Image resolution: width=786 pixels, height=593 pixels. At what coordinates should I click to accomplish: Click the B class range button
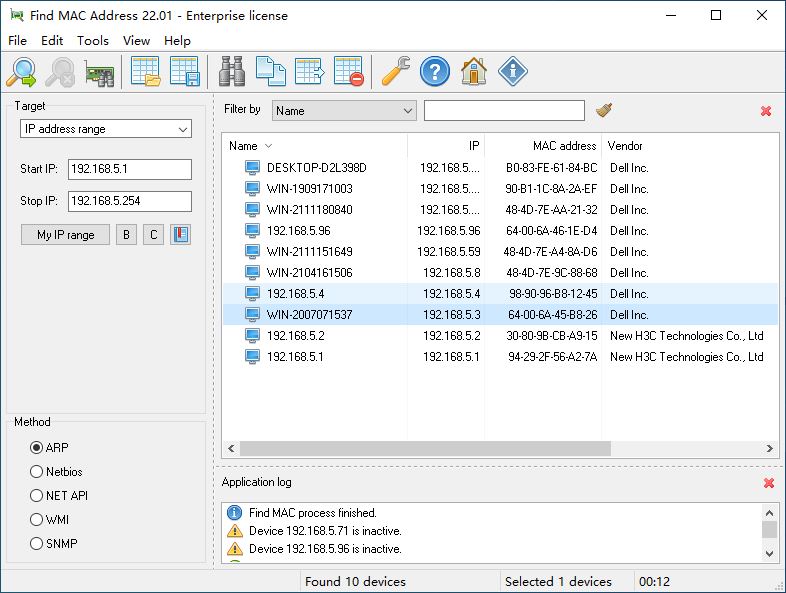(126, 235)
